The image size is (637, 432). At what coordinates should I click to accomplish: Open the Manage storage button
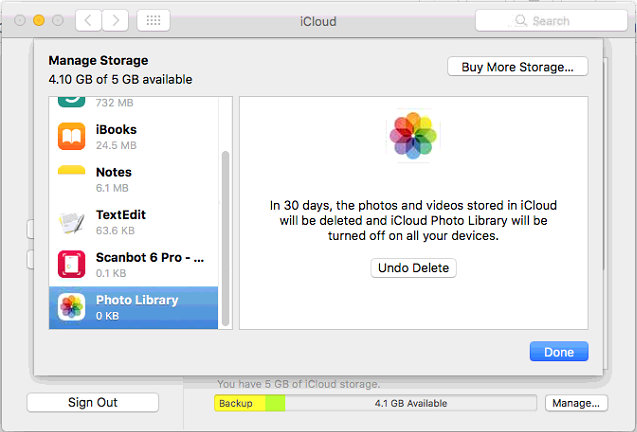pos(576,403)
